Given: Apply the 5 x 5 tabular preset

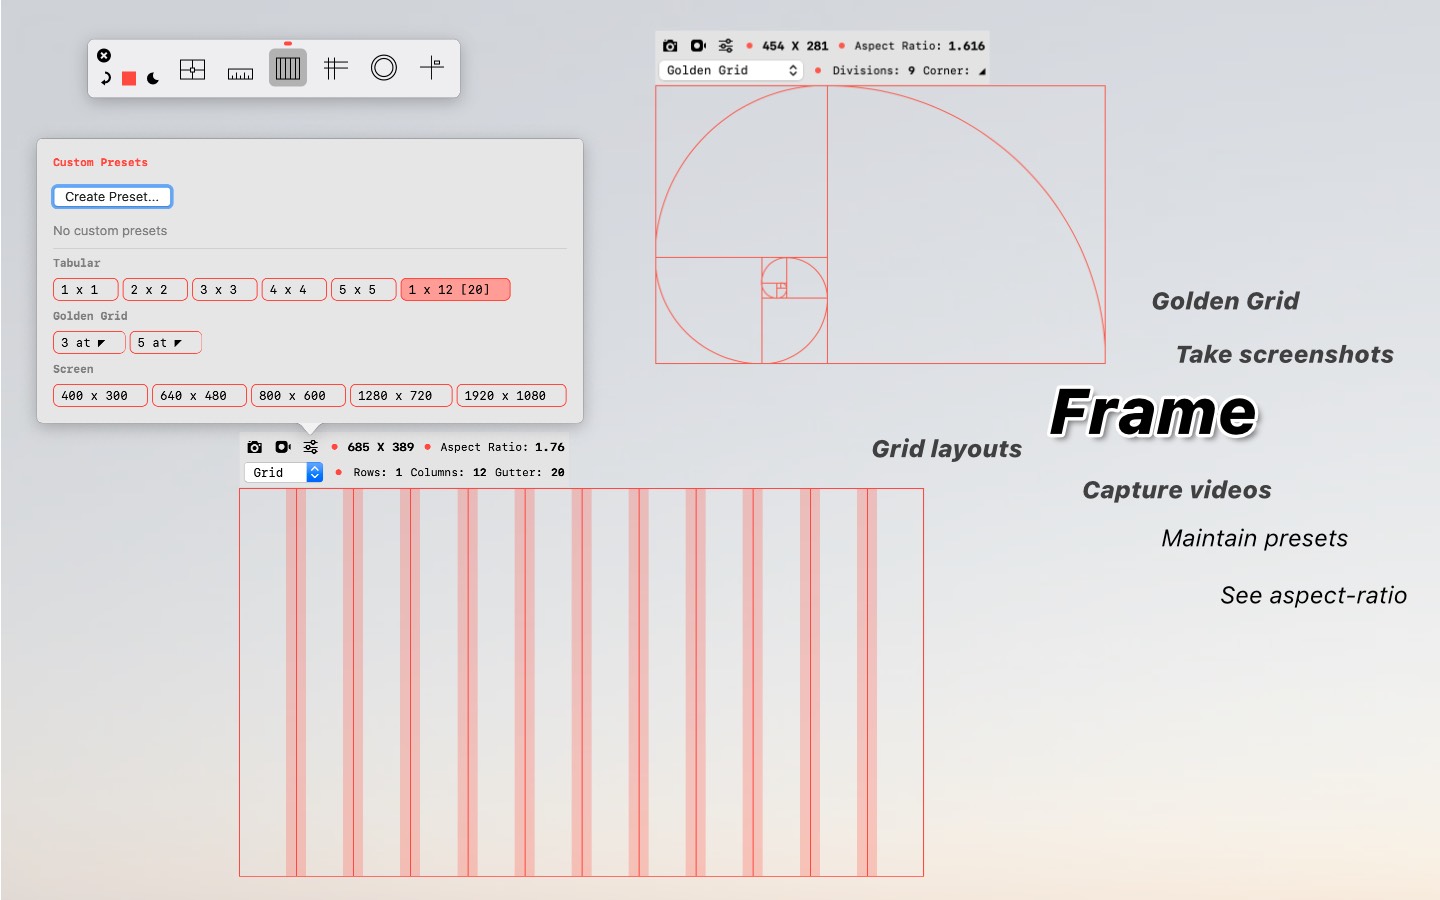Looking at the screenshot, I should click(364, 290).
